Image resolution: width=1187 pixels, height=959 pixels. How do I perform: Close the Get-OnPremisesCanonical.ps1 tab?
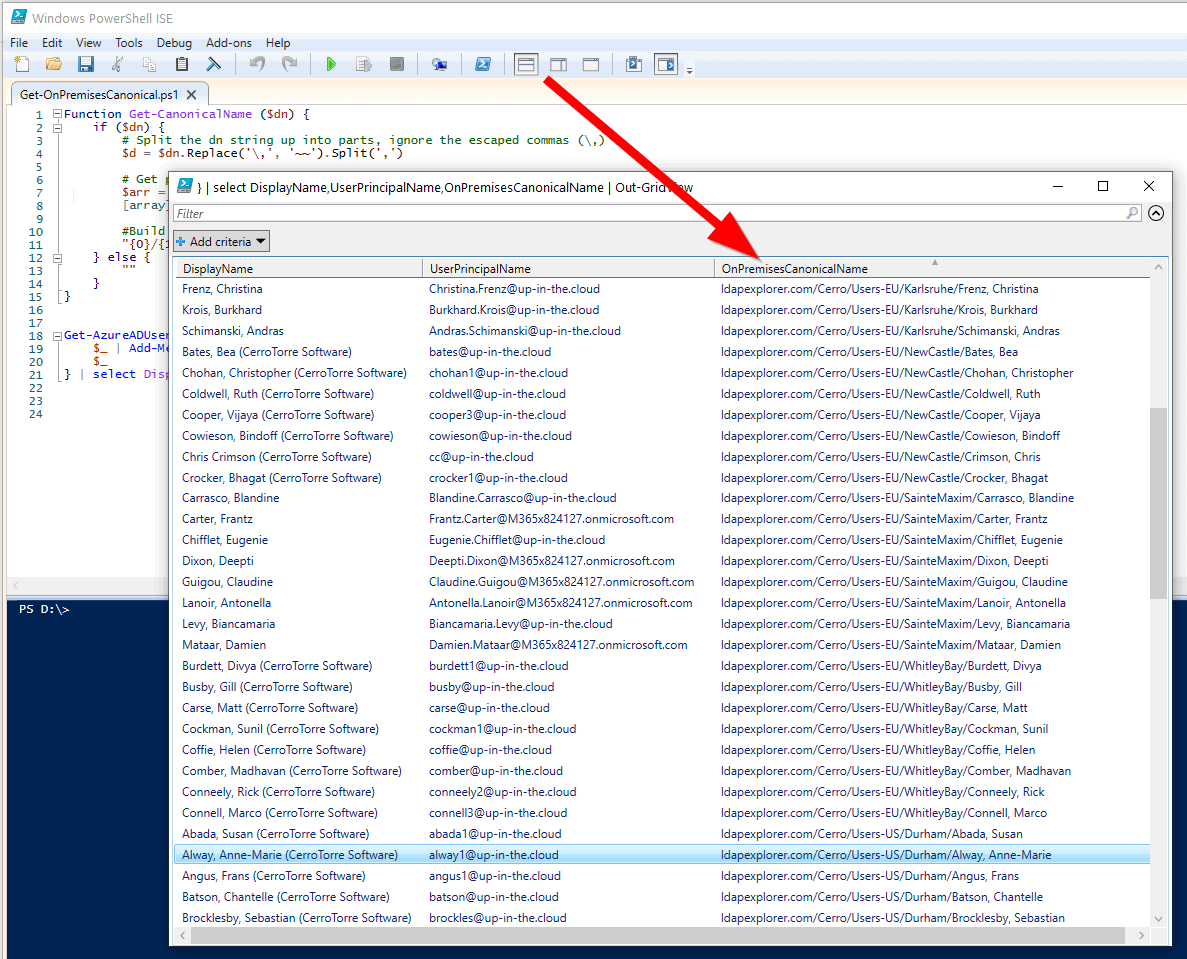click(192, 95)
